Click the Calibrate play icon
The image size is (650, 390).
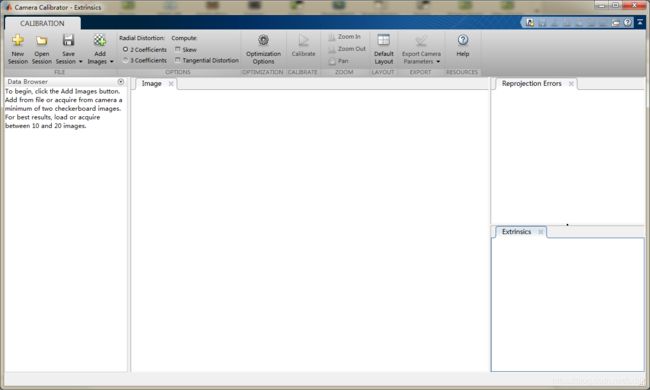(303, 40)
